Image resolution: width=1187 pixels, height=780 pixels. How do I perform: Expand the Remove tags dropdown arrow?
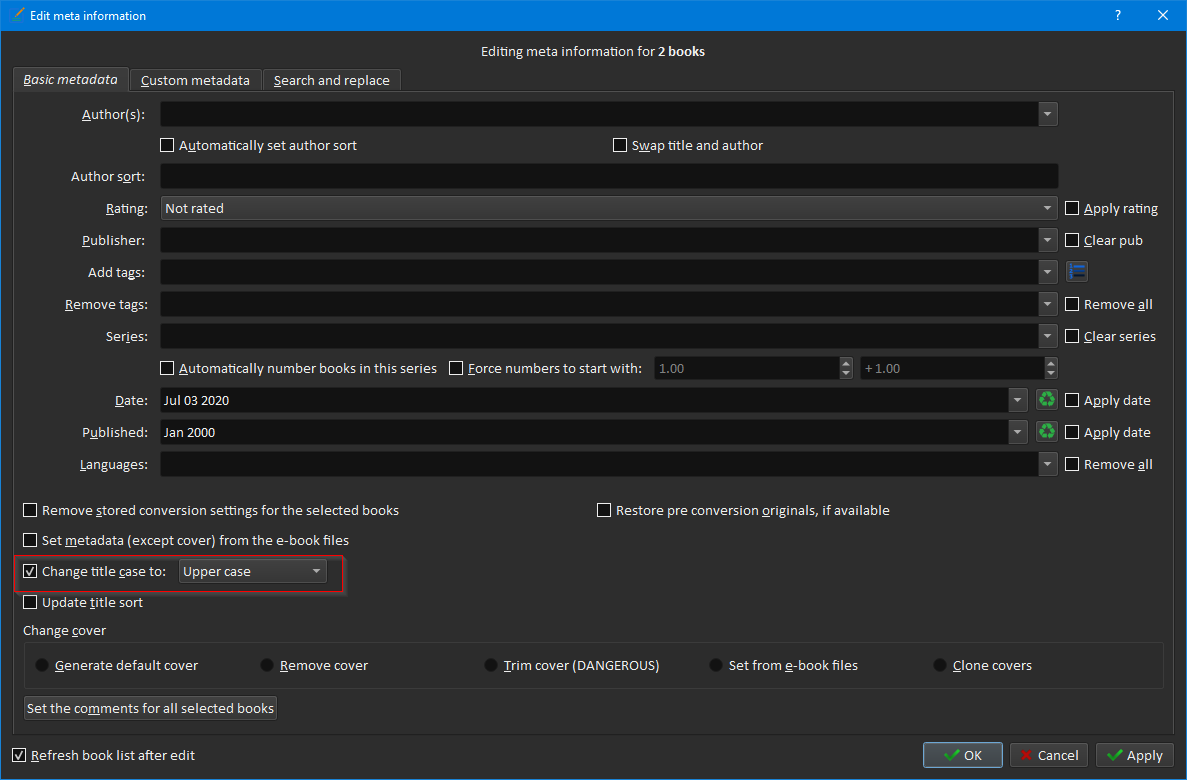pyautogui.click(x=1048, y=304)
